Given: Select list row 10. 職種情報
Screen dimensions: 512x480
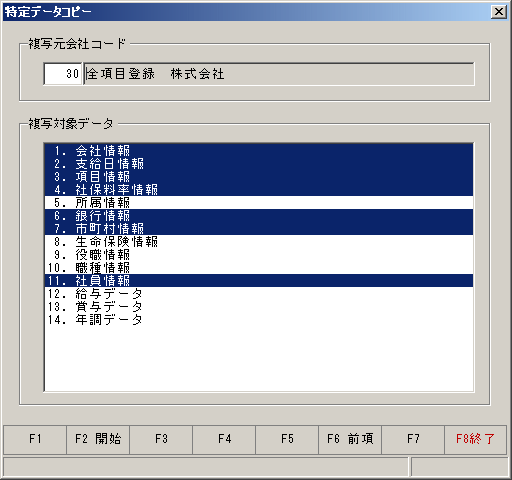Looking at the screenshot, I should pyautogui.click(x=259, y=267).
